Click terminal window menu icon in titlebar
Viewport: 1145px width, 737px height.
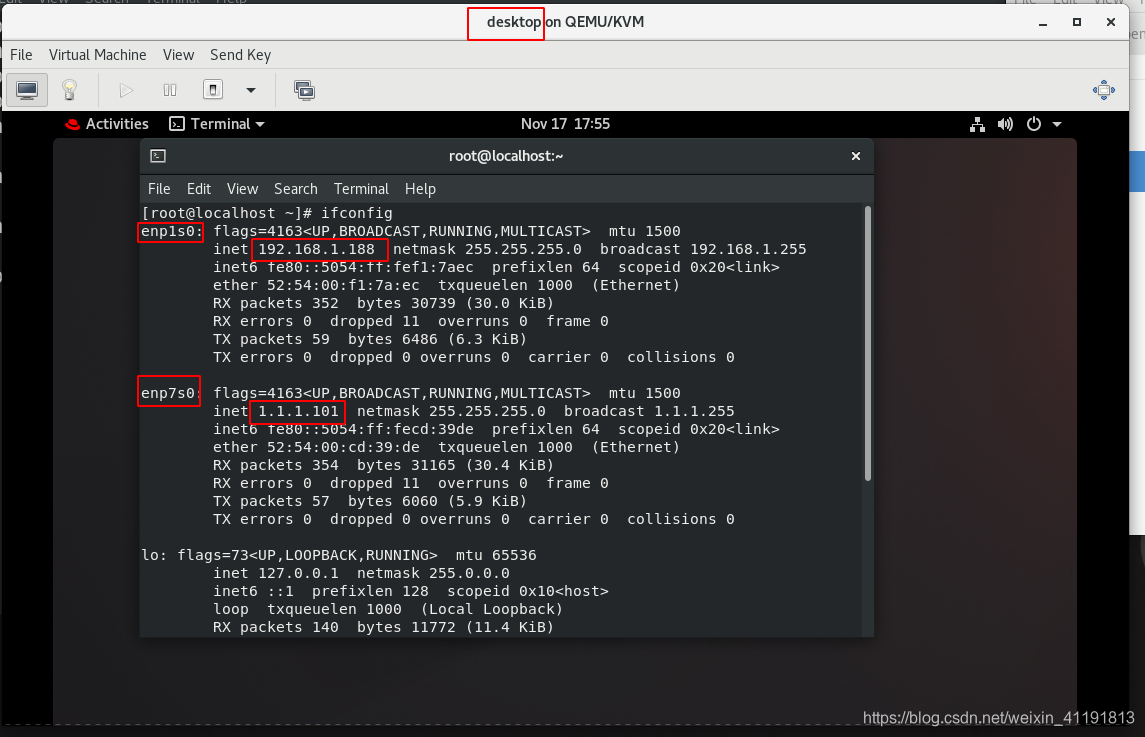pyautogui.click(x=158, y=156)
